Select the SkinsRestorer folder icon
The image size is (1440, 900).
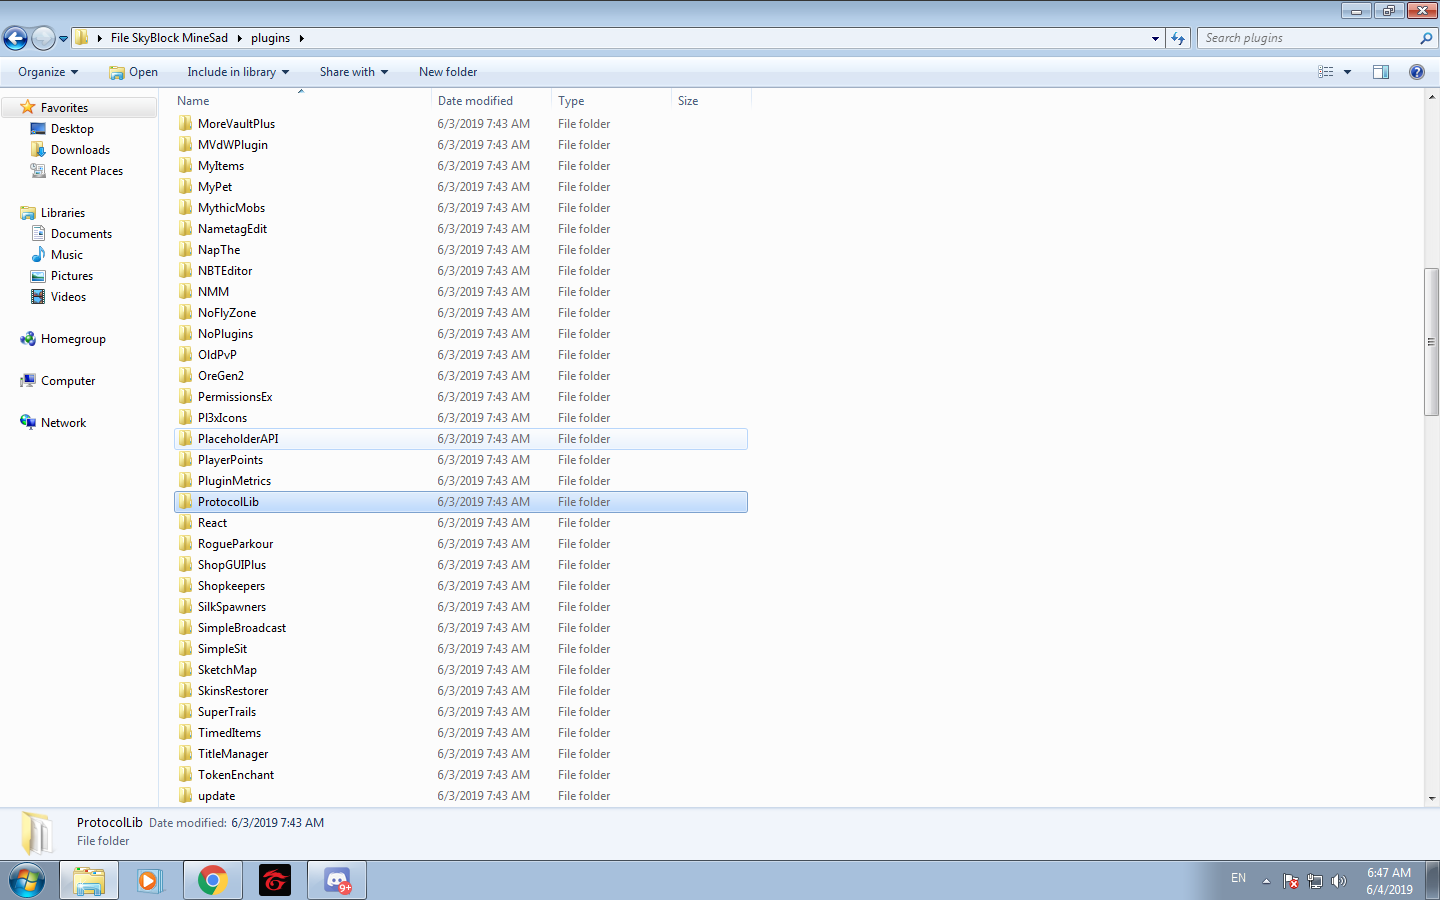[186, 690]
